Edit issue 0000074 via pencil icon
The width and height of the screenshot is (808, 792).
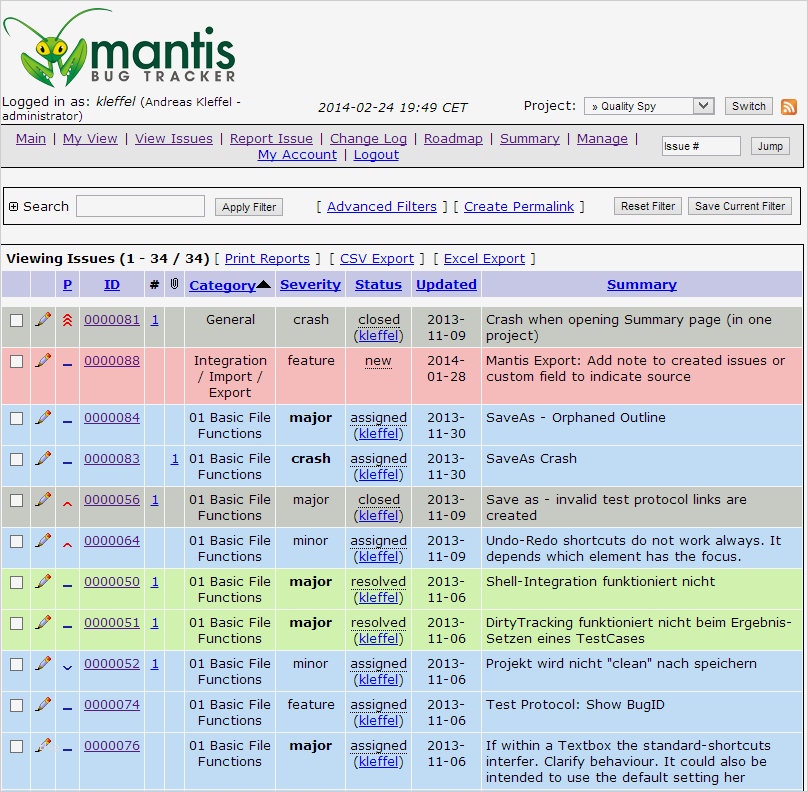tap(43, 704)
